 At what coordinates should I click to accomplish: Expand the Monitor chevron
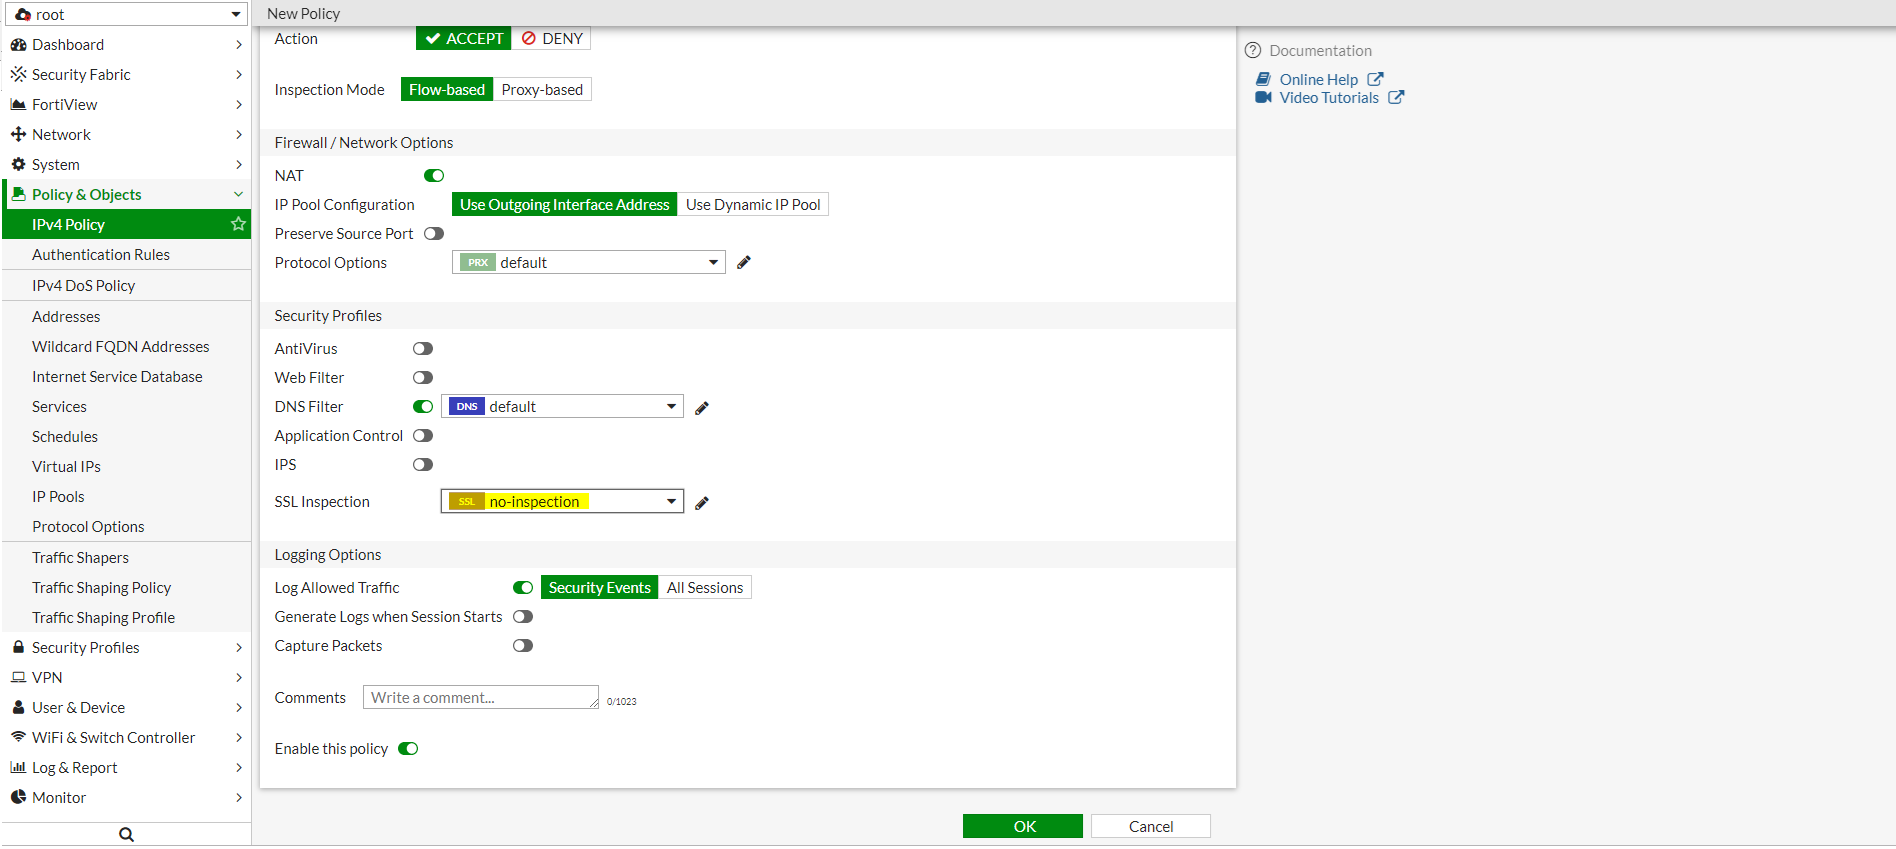[x=239, y=798]
